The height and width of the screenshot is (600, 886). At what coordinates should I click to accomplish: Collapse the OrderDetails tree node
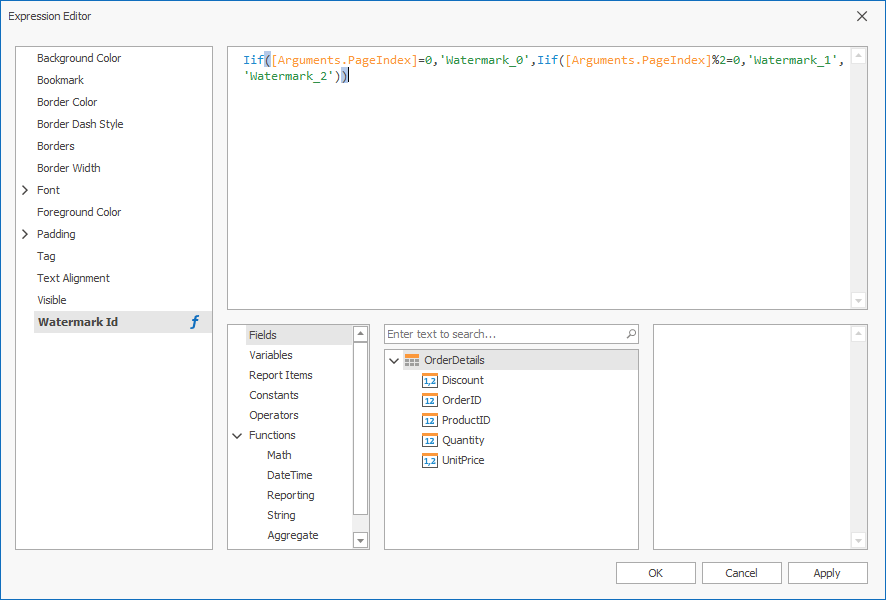coord(394,360)
